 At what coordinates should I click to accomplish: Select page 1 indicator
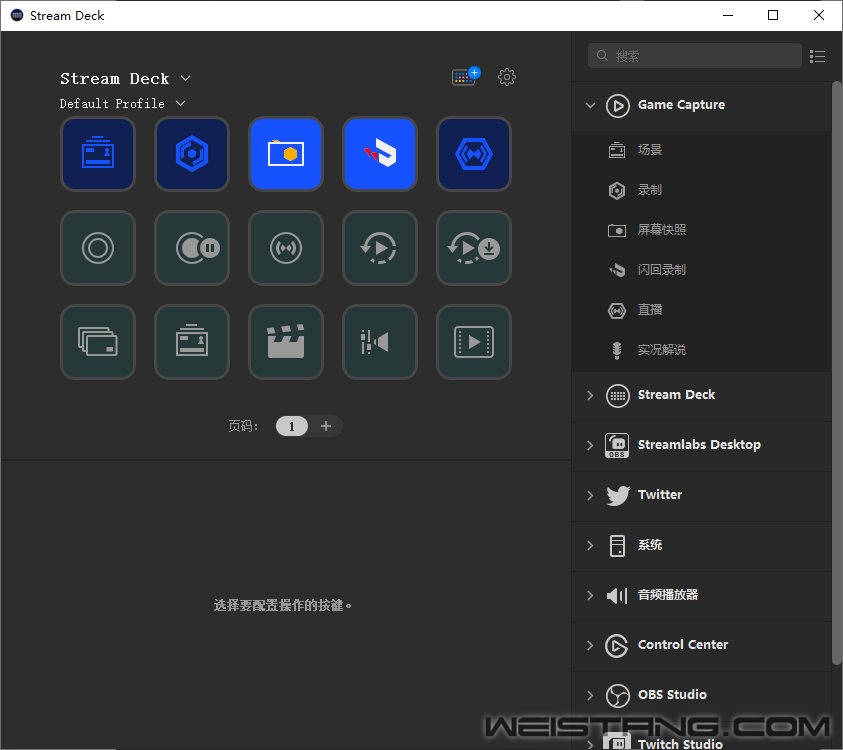coord(291,426)
